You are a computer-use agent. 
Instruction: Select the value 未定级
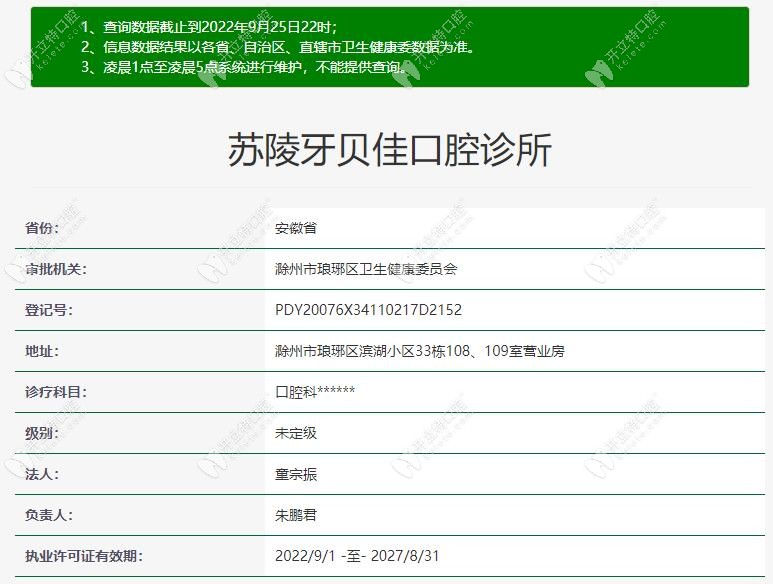coord(296,433)
